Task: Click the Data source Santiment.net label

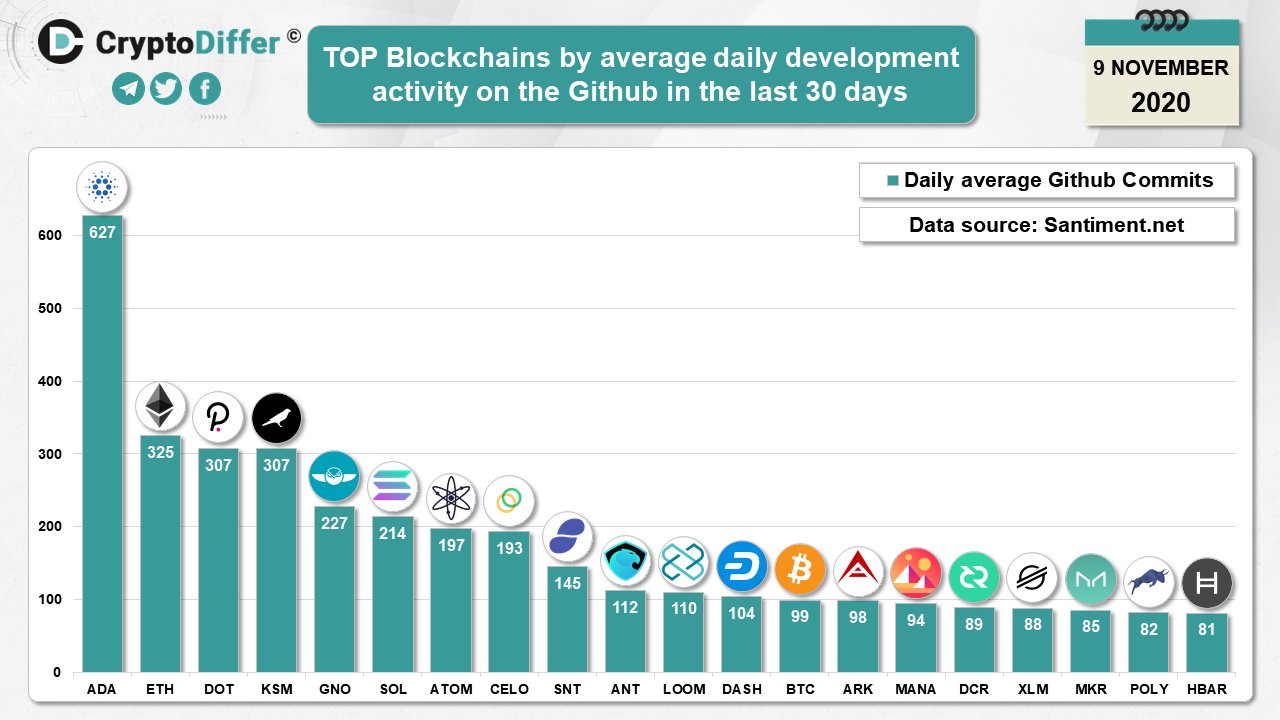Action: coord(1047,225)
